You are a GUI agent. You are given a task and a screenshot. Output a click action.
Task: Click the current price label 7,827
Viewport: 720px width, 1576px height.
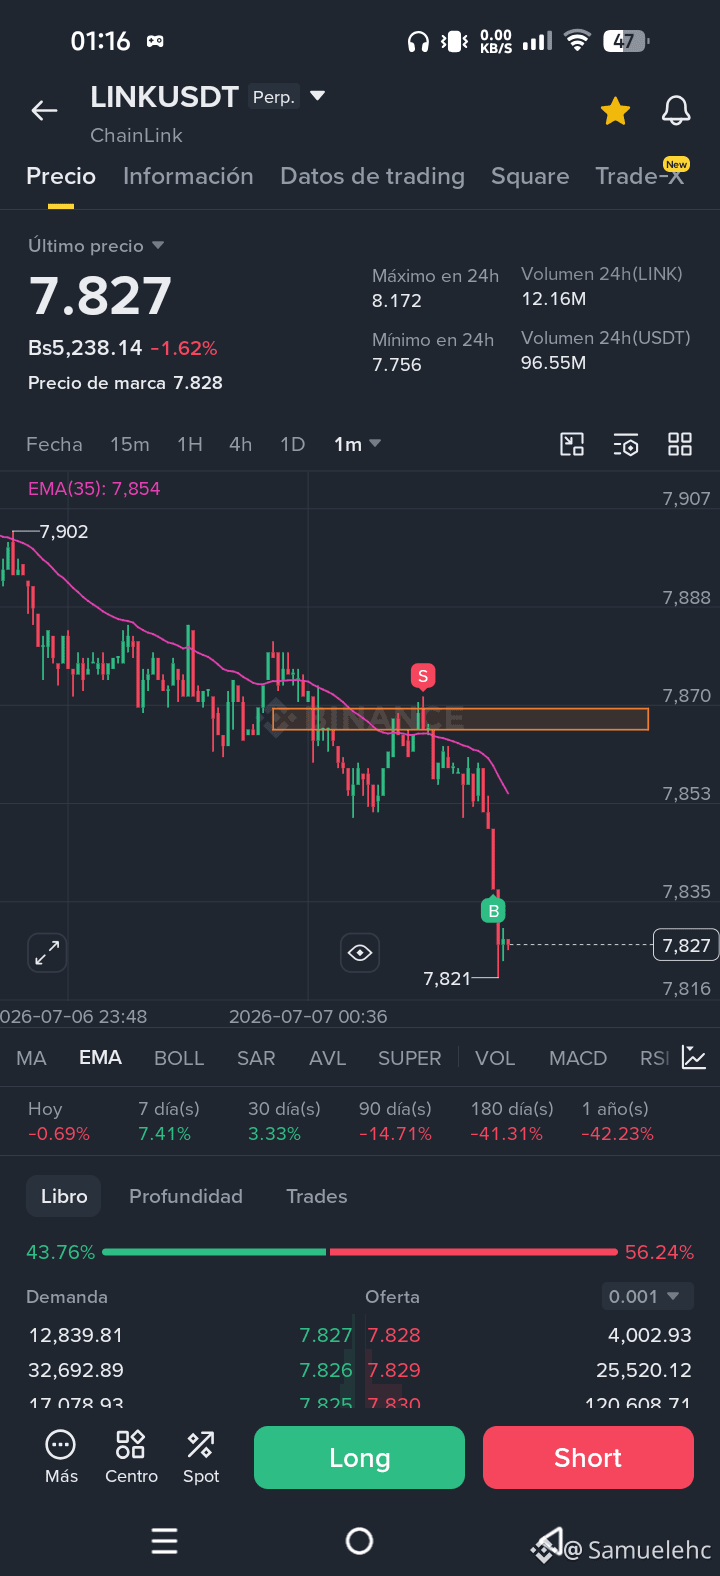point(686,945)
